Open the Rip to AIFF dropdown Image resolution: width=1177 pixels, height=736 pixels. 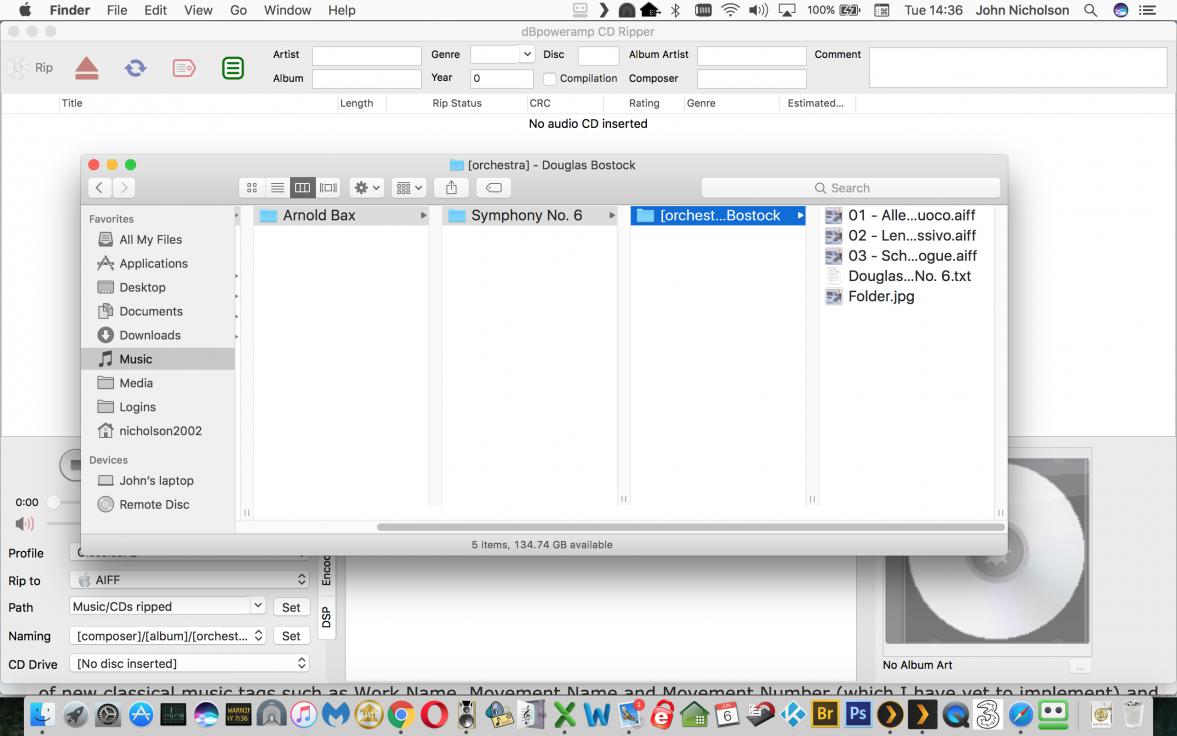[189, 580]
